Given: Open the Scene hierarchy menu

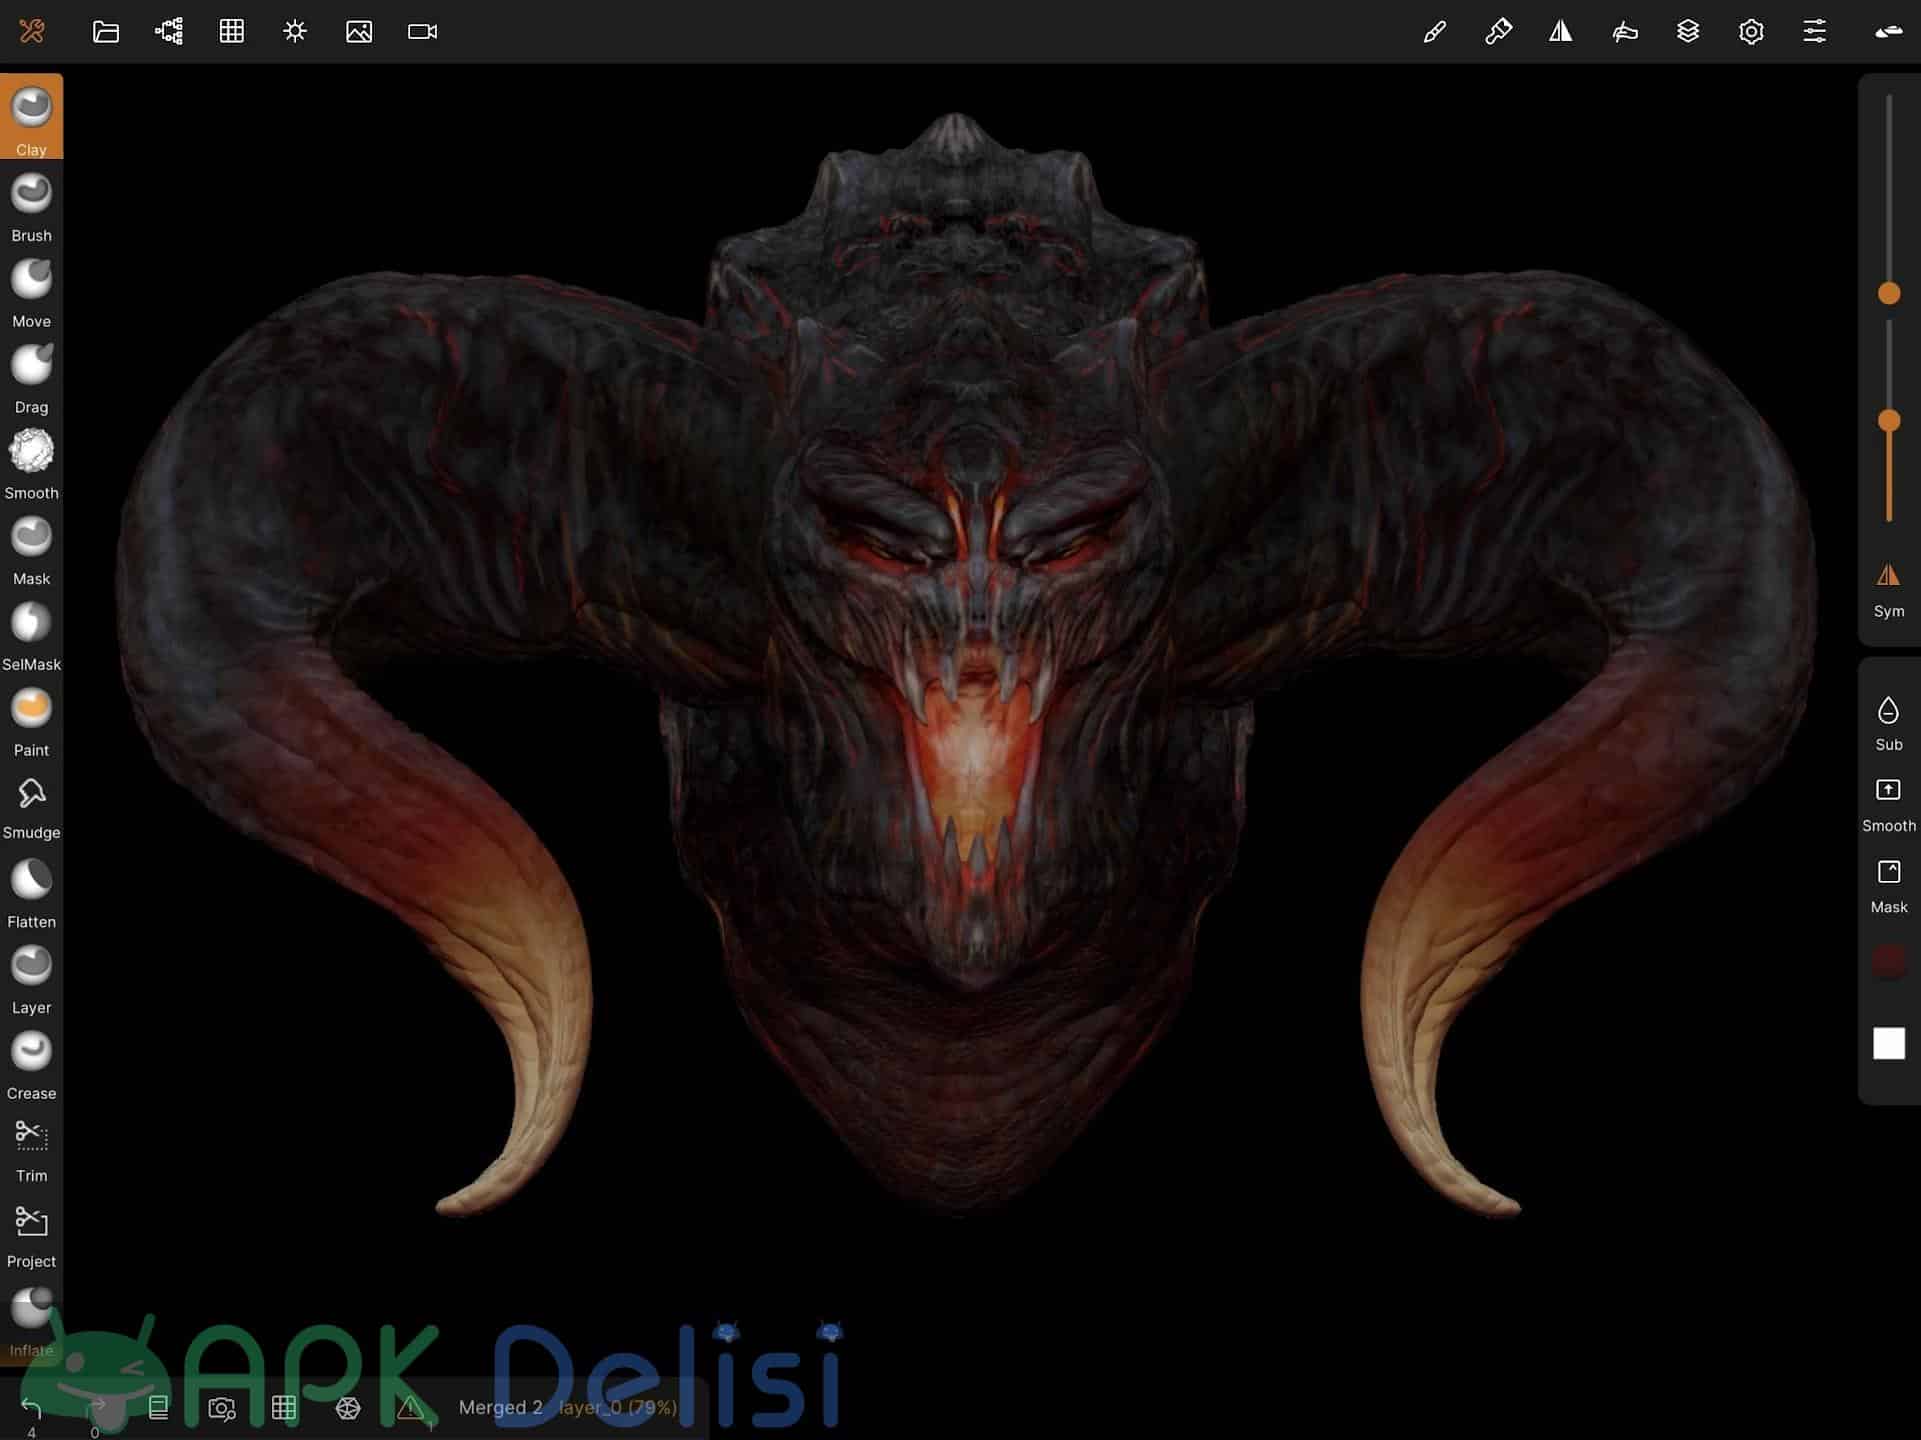Looking at the screenshot, I should click(x=169, y=32).
